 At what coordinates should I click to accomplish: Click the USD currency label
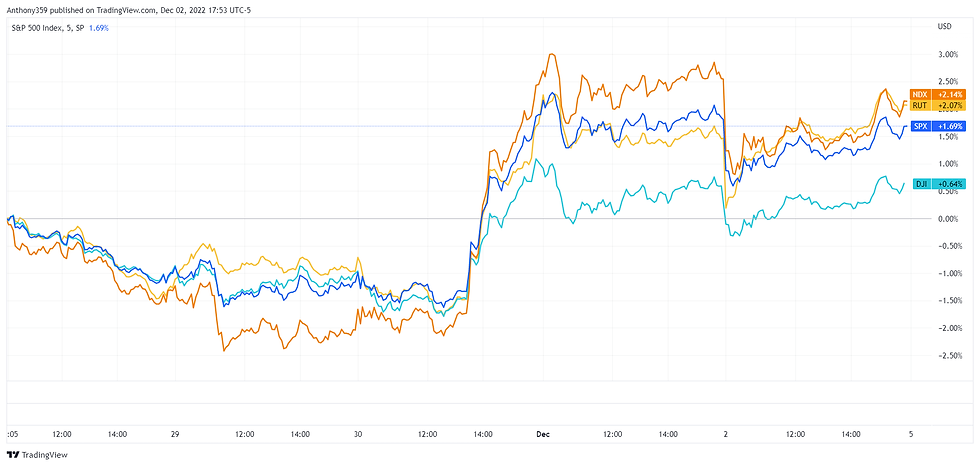point(944,25)
